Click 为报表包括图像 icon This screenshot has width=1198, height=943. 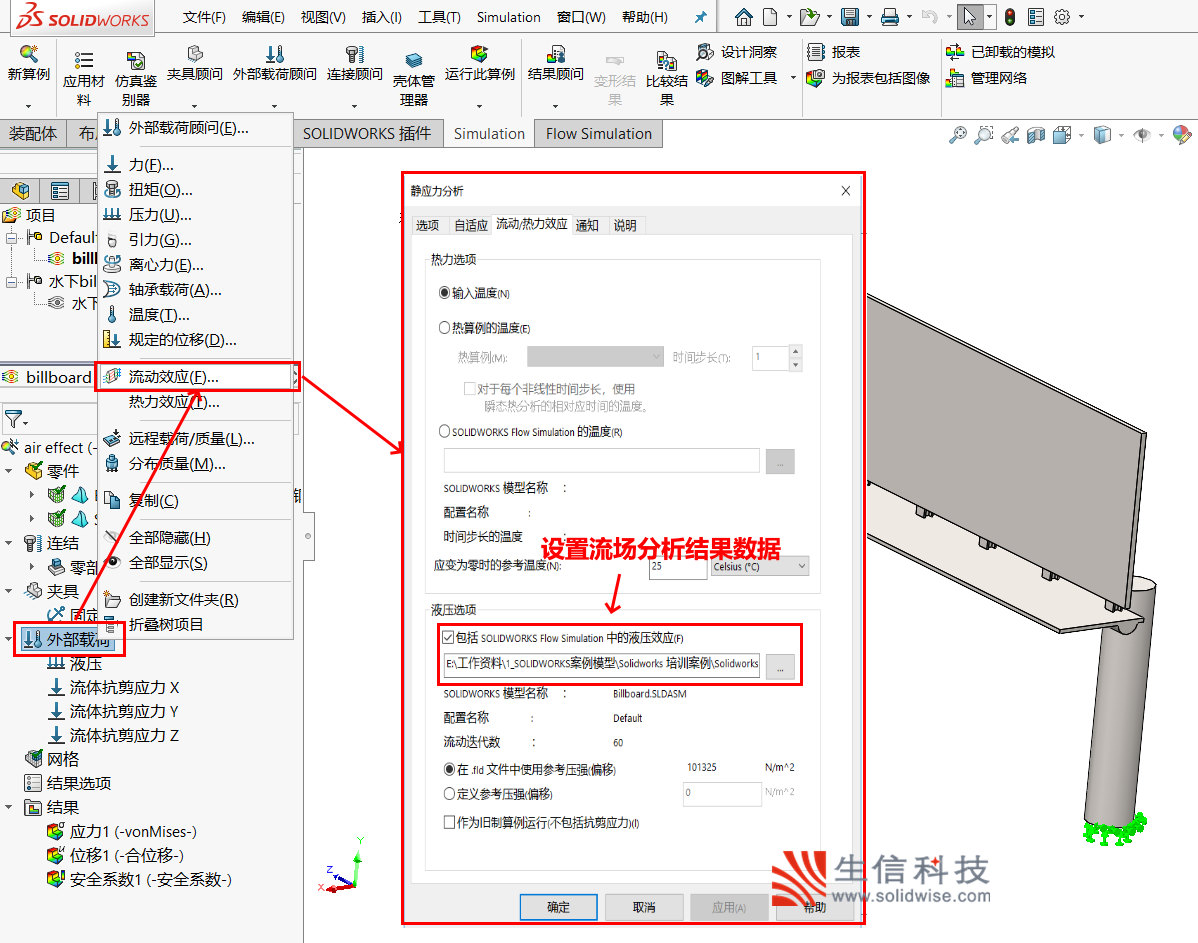(816, 78)
